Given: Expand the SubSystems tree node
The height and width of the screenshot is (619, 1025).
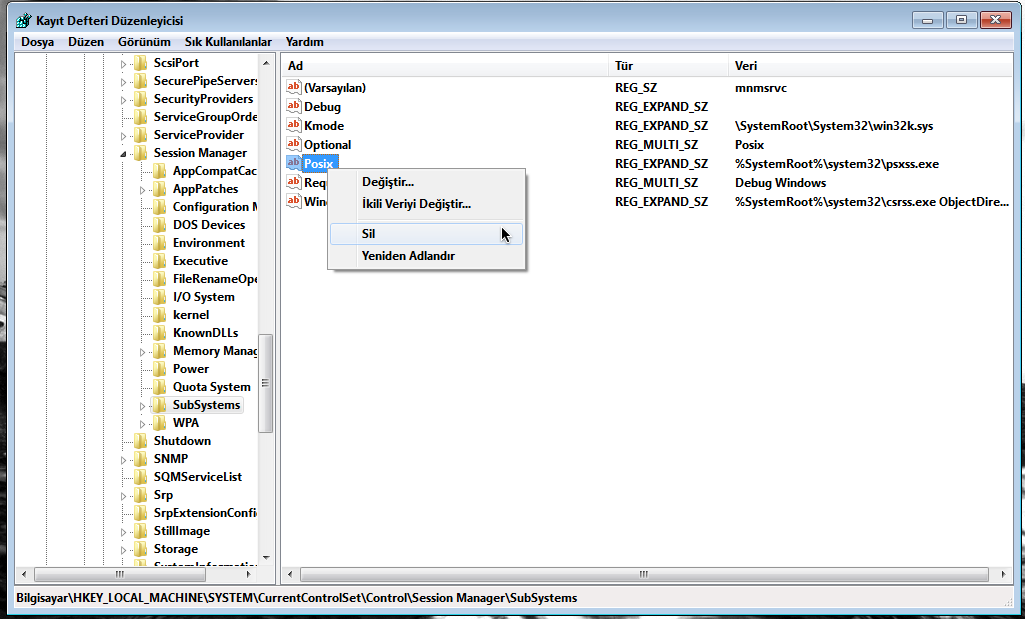Looking at the screenshot, I should 143,406.
